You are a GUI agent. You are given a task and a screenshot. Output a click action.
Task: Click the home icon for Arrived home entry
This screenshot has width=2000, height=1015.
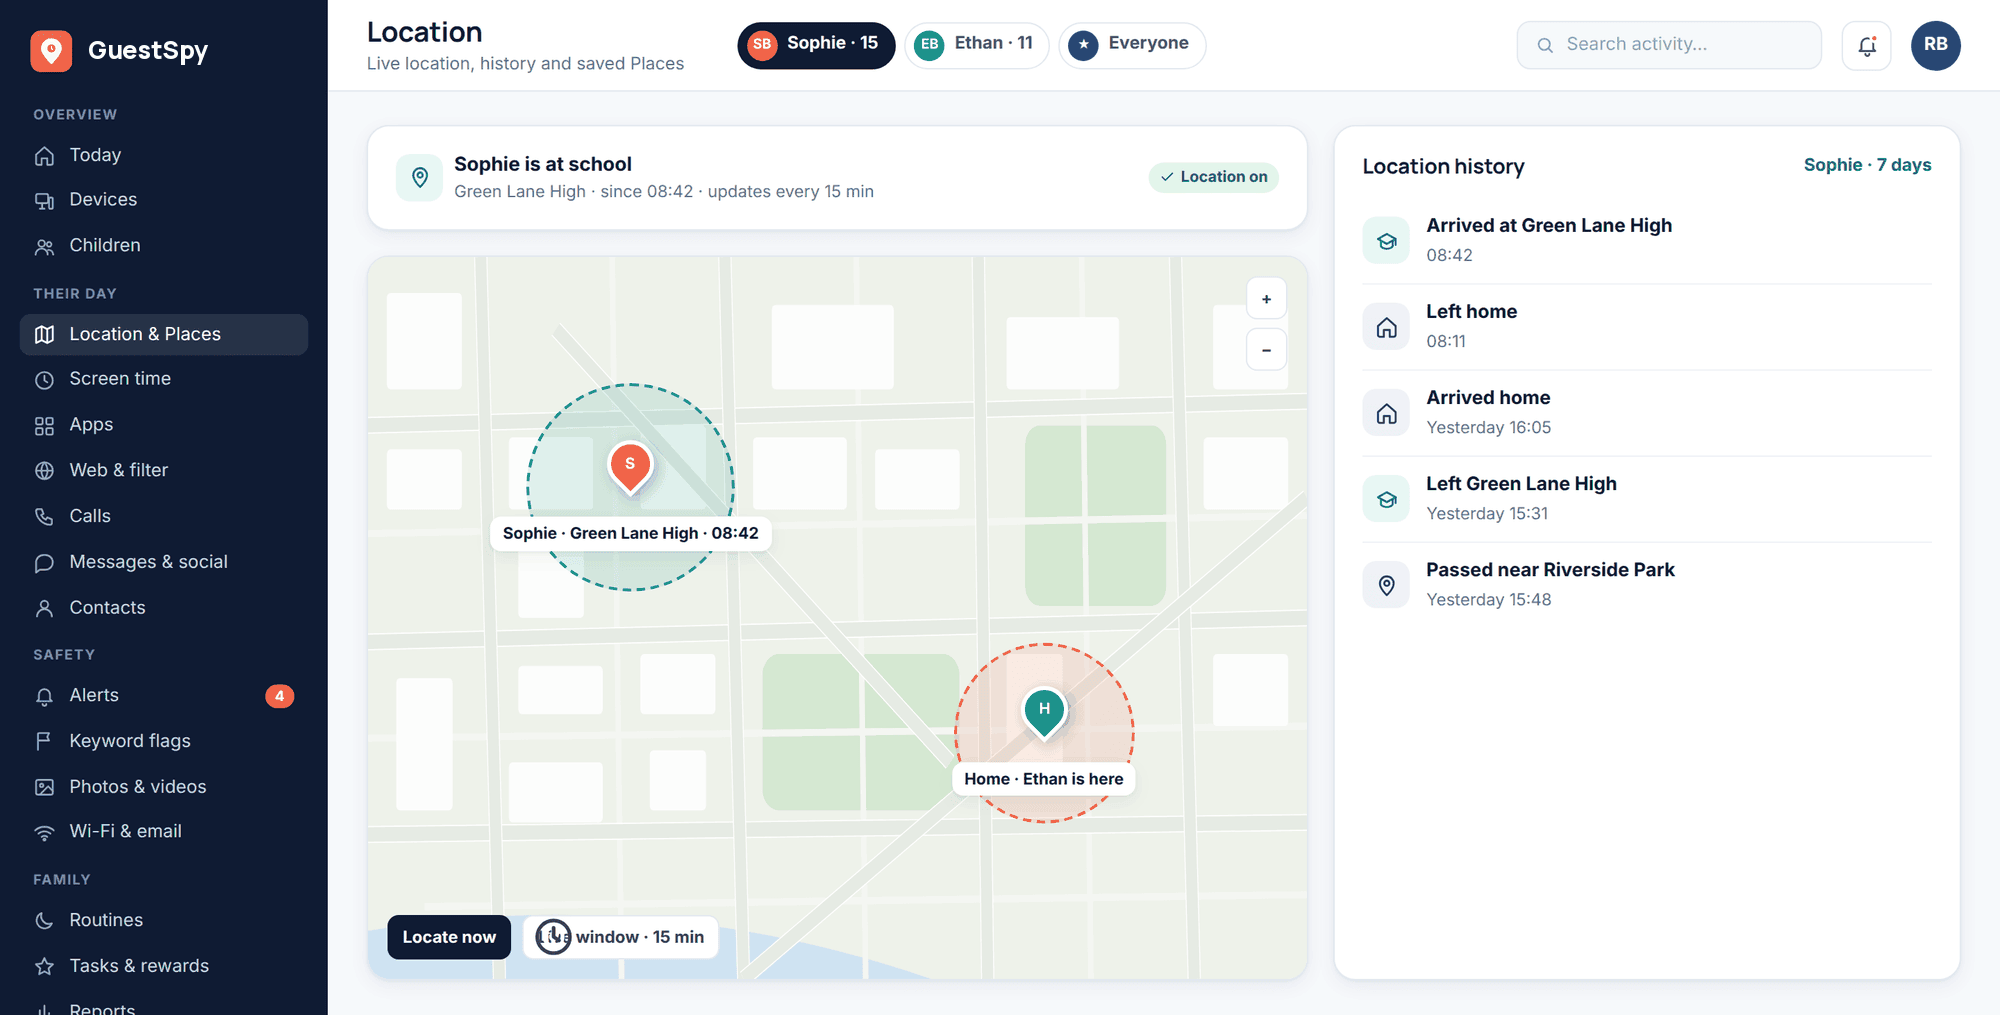pos(1386,413)
